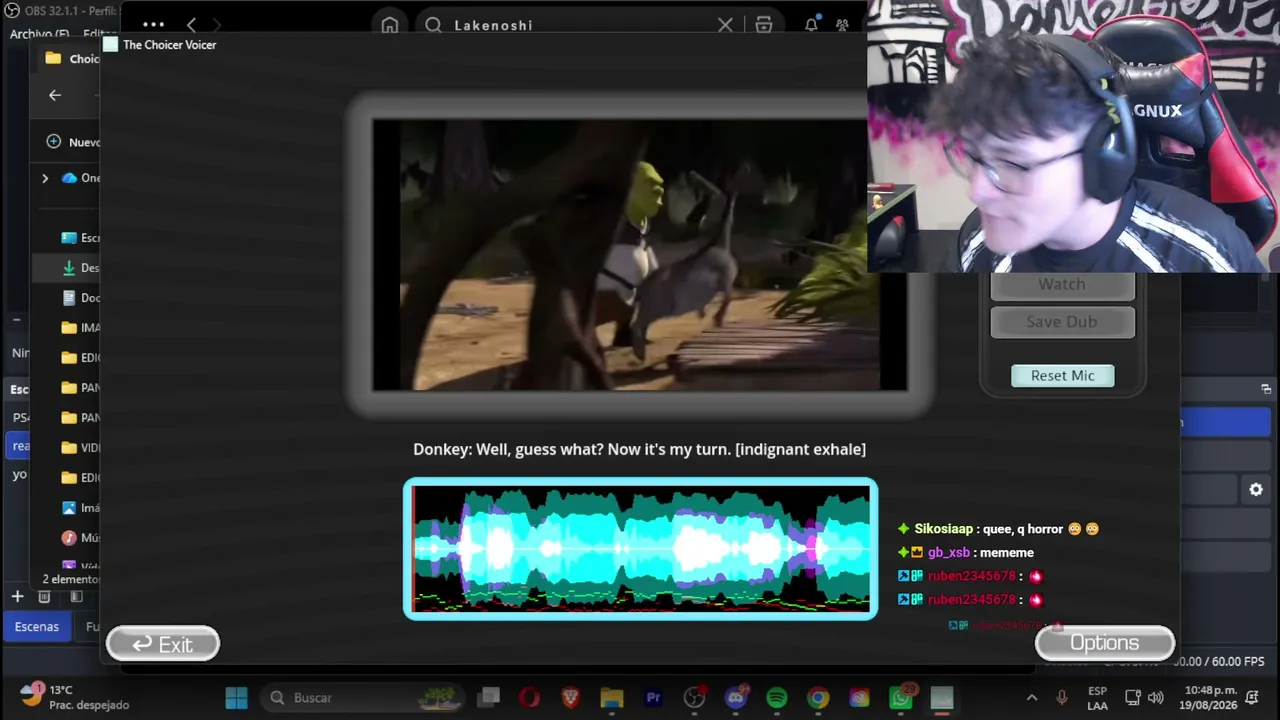Open Descargas in the File Explorer sidebar
1280x720 pixels.
[x=81, y=268]
